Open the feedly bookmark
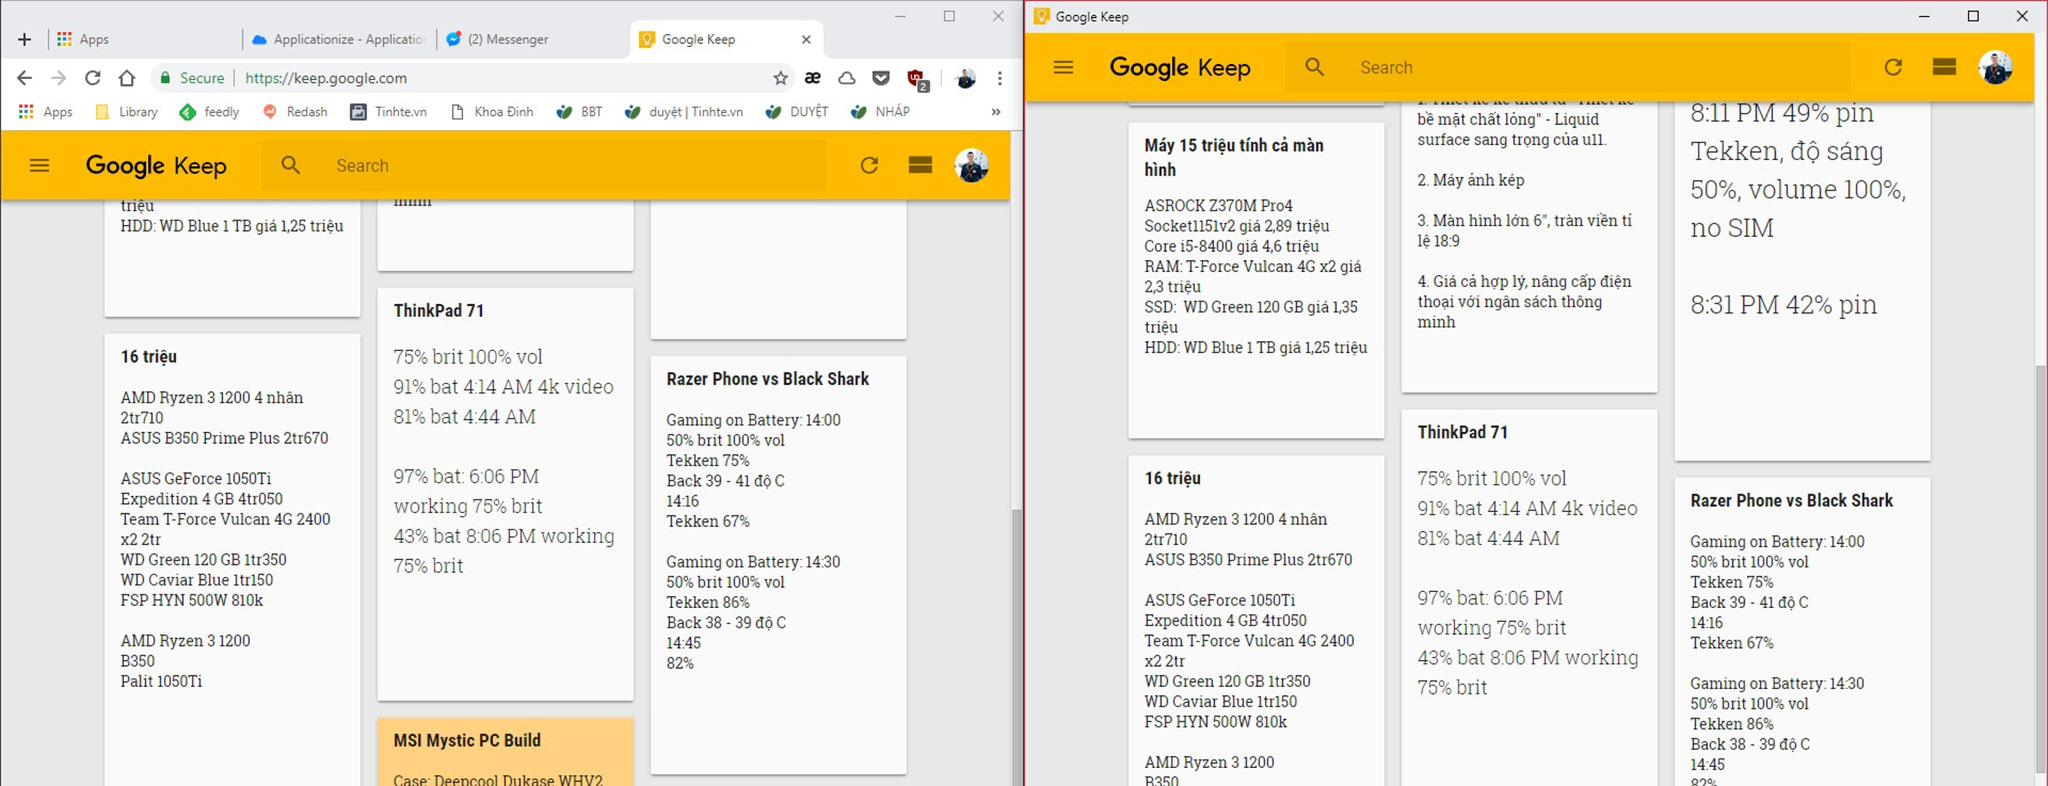Image resolution: width=2048 pixels, height=786 pixels. 209,112
